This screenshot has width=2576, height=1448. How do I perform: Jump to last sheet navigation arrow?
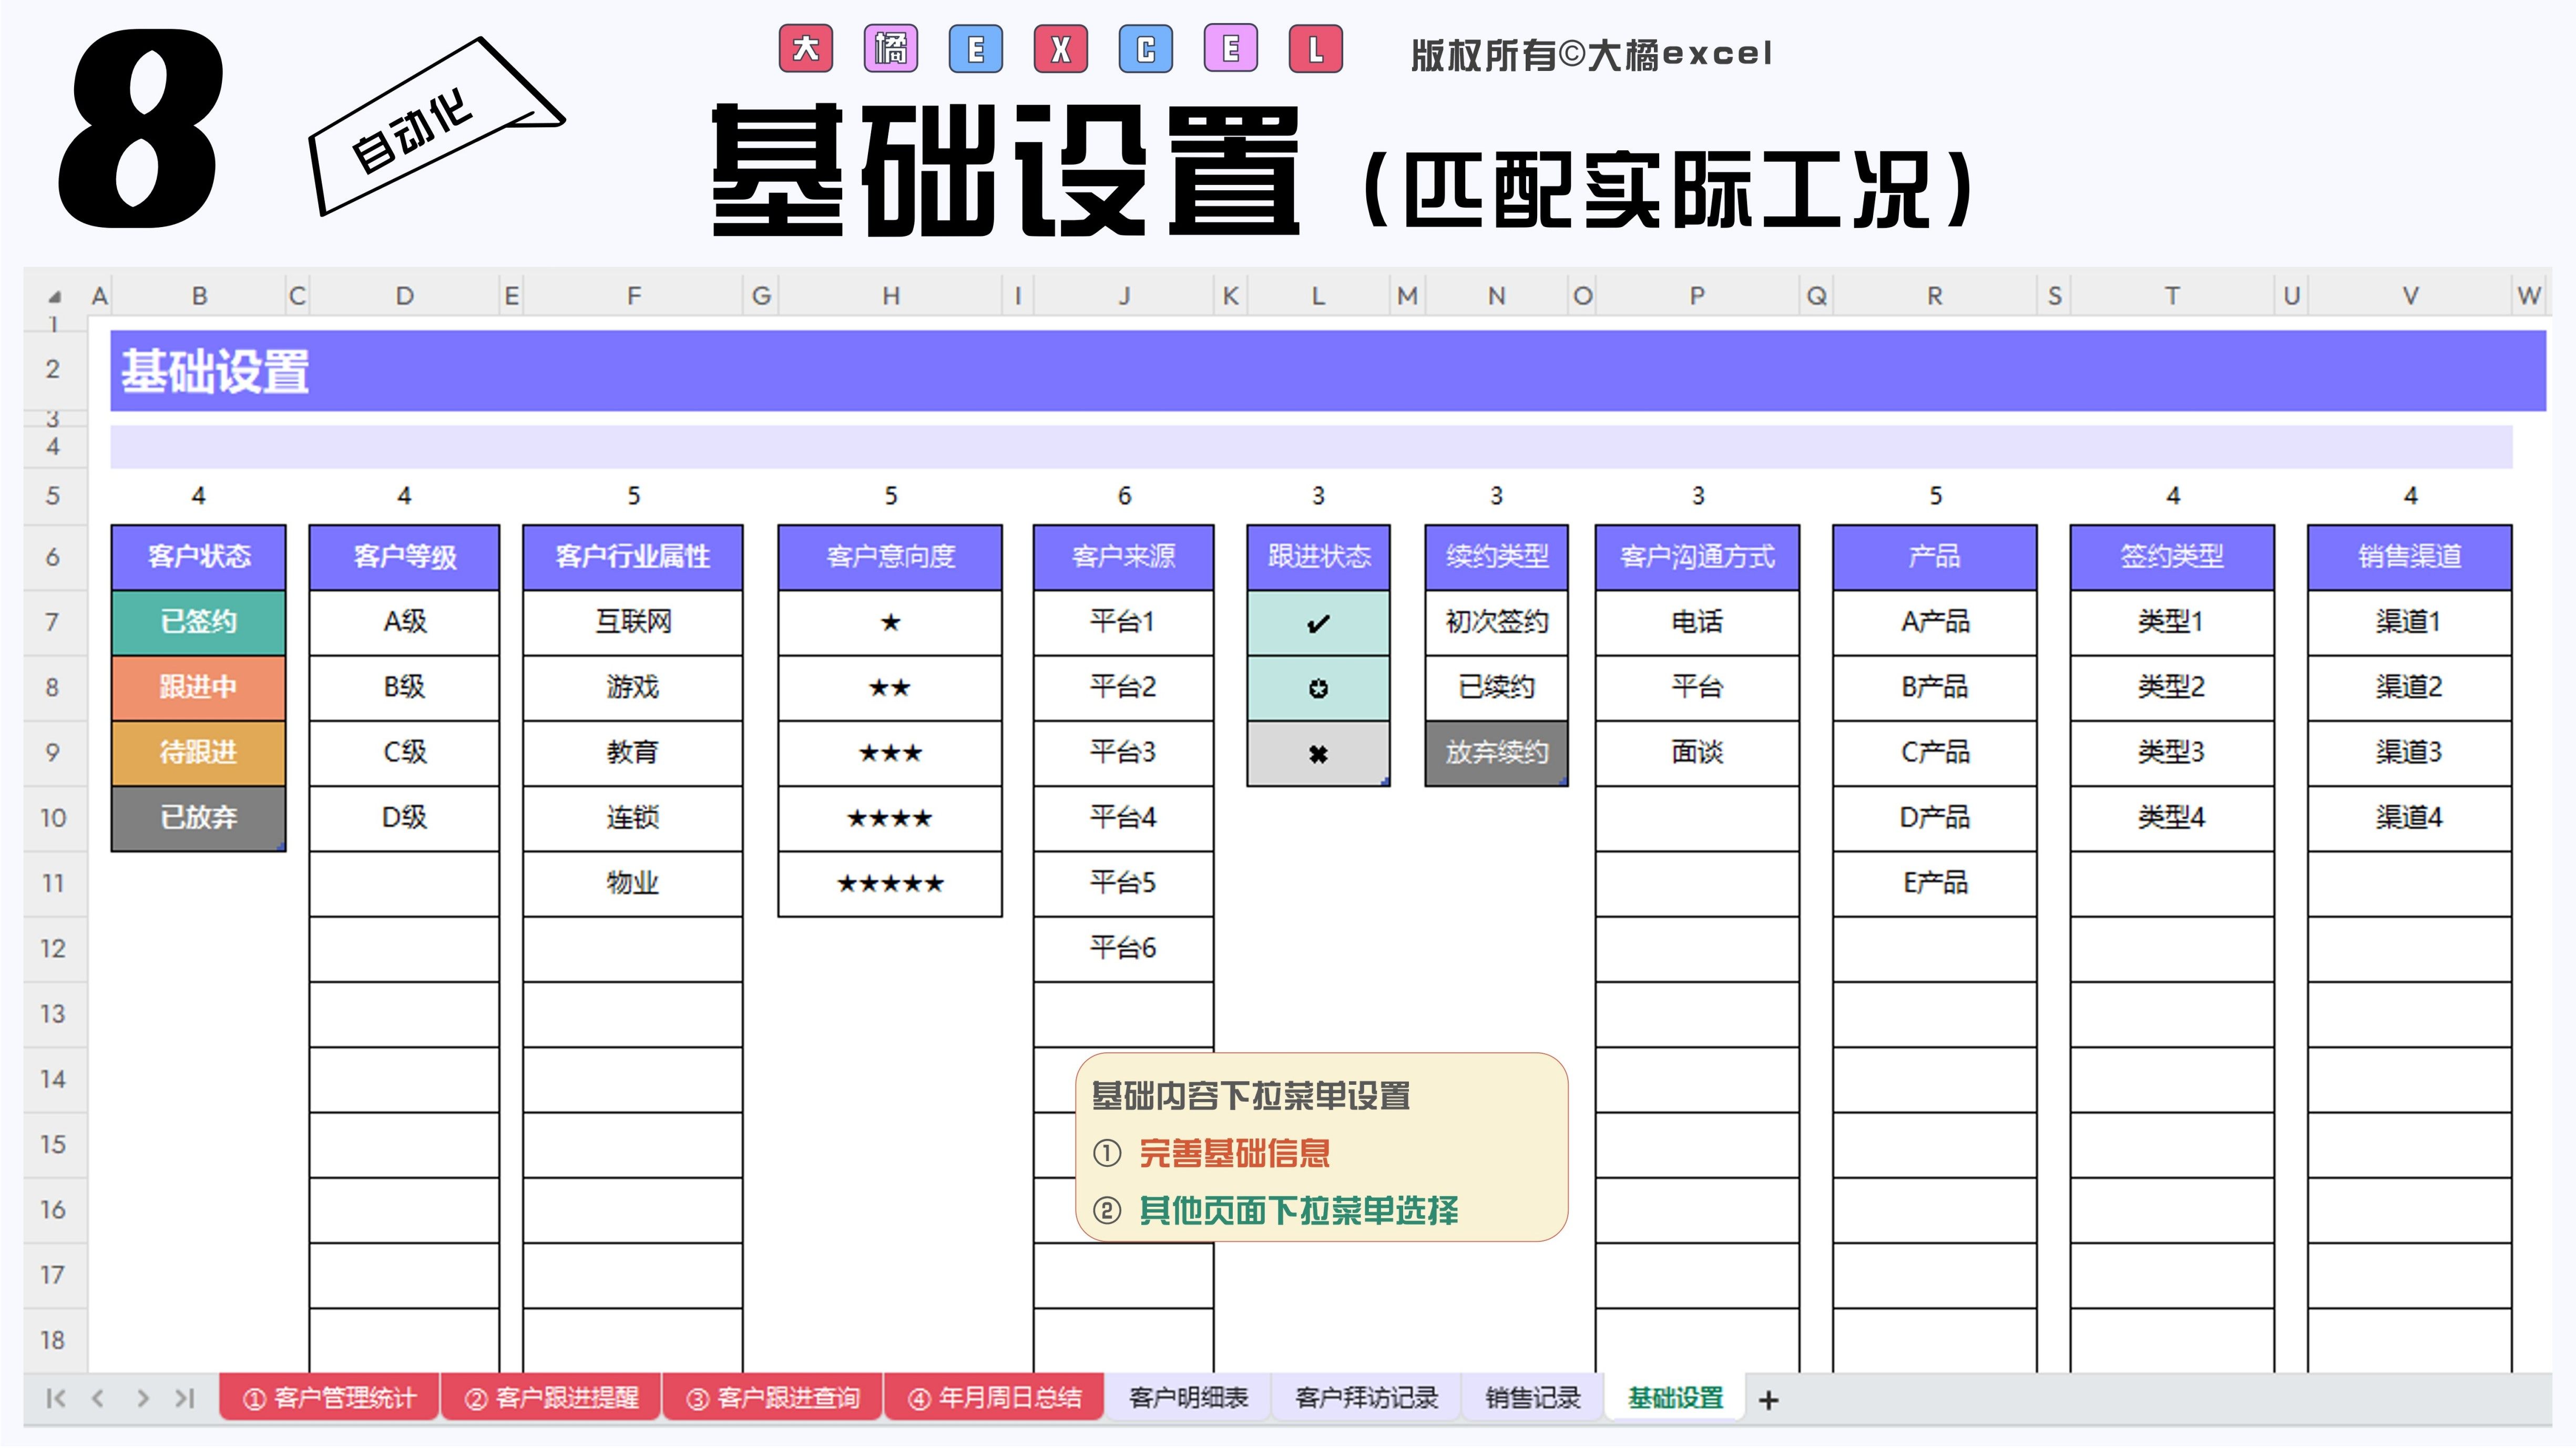pos(185,1398)
